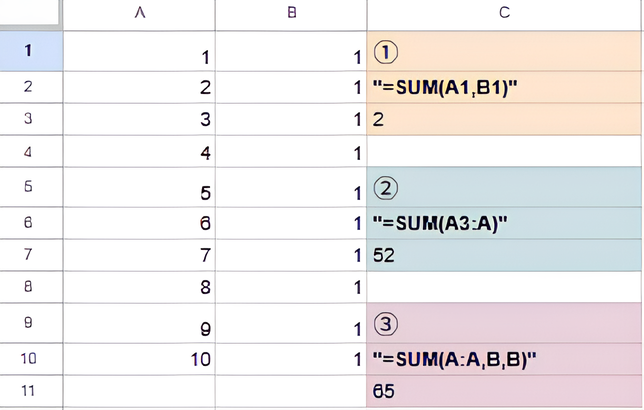Screen dimensions: 644x410
Task: Select the row 11 header
Action: pyautogui.click(x=31, y=390)
